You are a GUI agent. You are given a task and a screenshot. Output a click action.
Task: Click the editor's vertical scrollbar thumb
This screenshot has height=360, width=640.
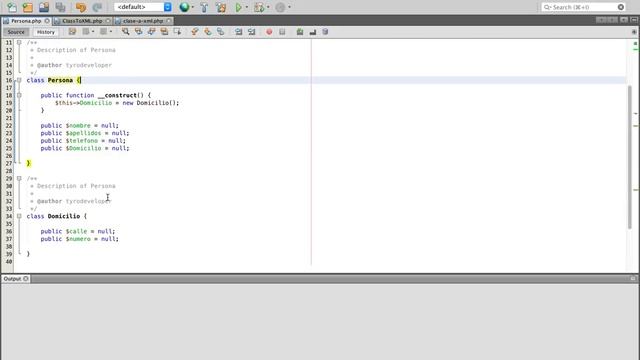pos(630,157)
